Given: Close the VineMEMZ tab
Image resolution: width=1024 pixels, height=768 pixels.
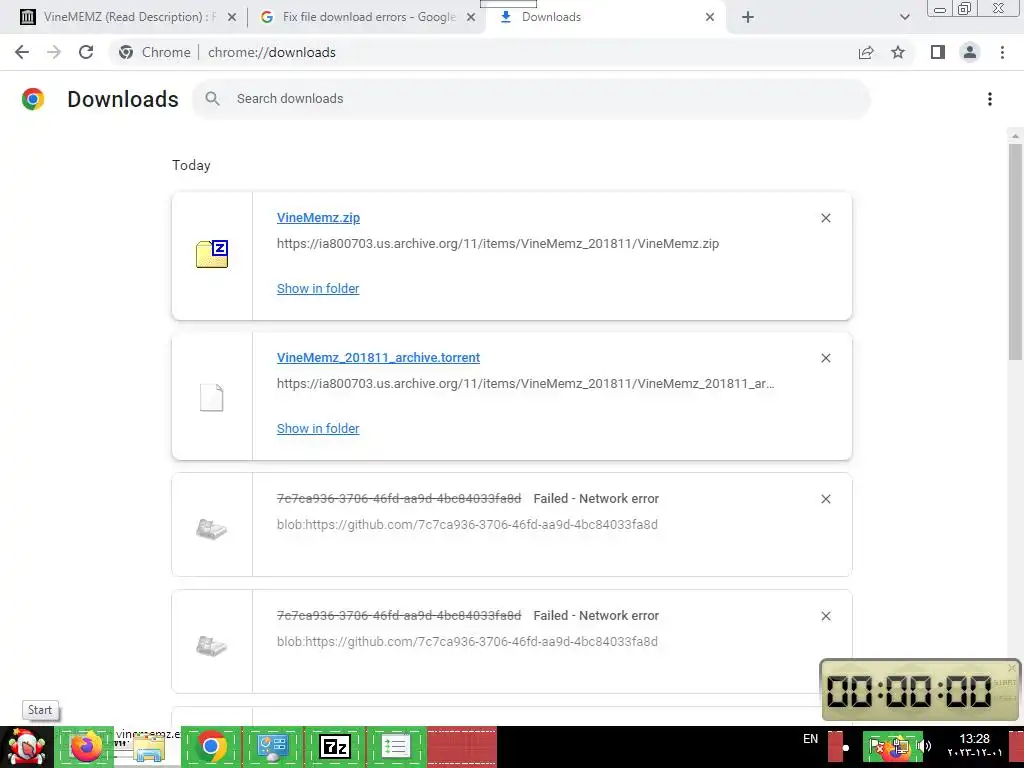Looking at the screenshot, I should coord(232,18).
